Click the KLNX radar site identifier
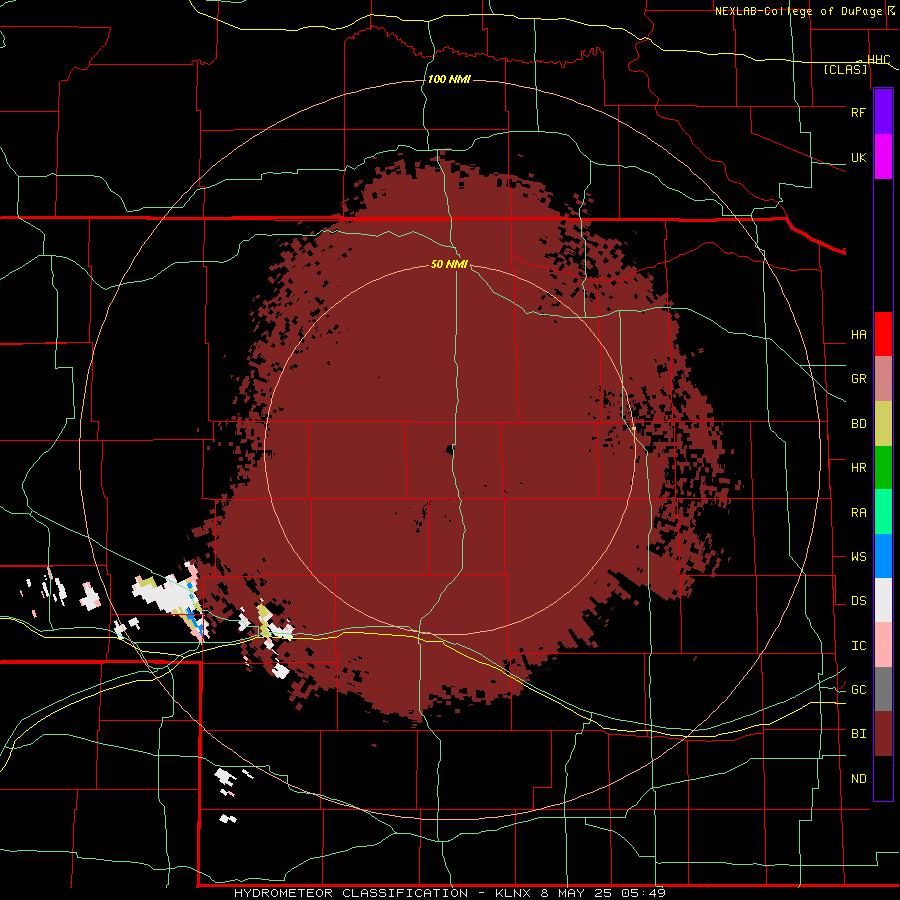Viewport: 900px width, 900px height. (515, 893)
